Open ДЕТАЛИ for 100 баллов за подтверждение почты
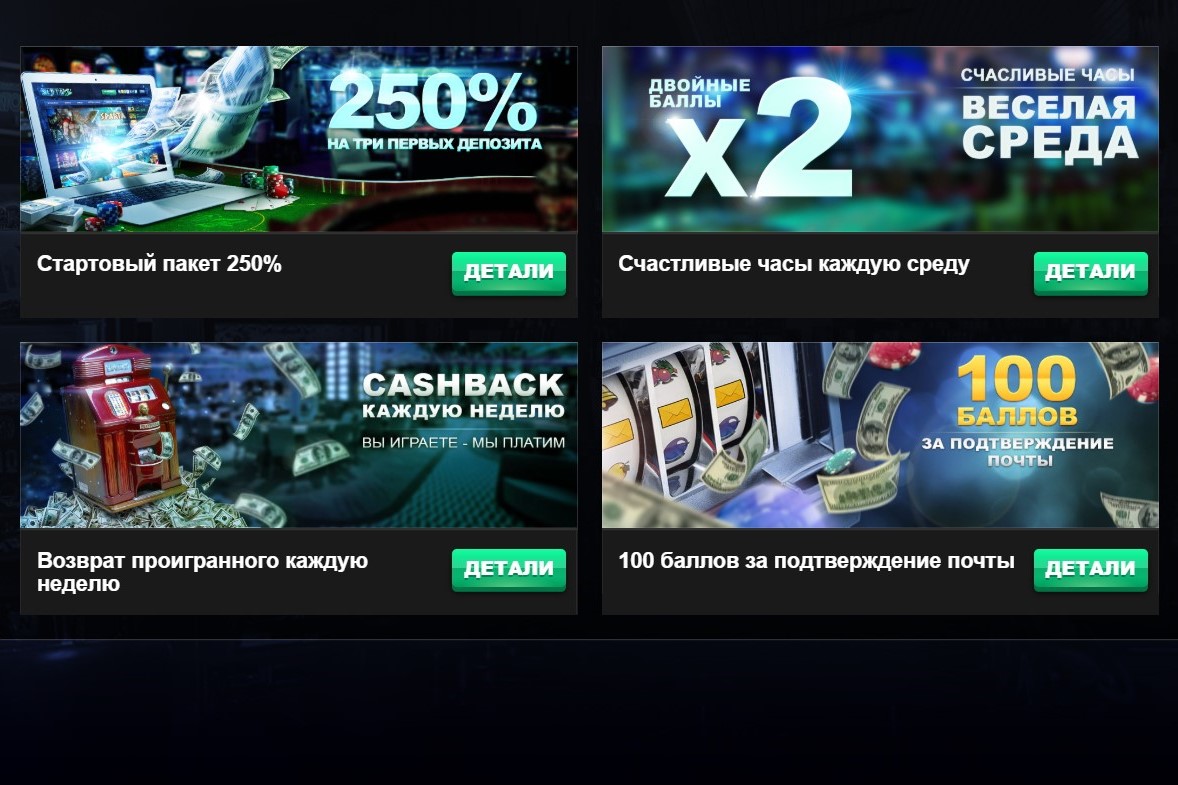Viewport: 1178px width, 785px height. click(x=1090, y=569)
